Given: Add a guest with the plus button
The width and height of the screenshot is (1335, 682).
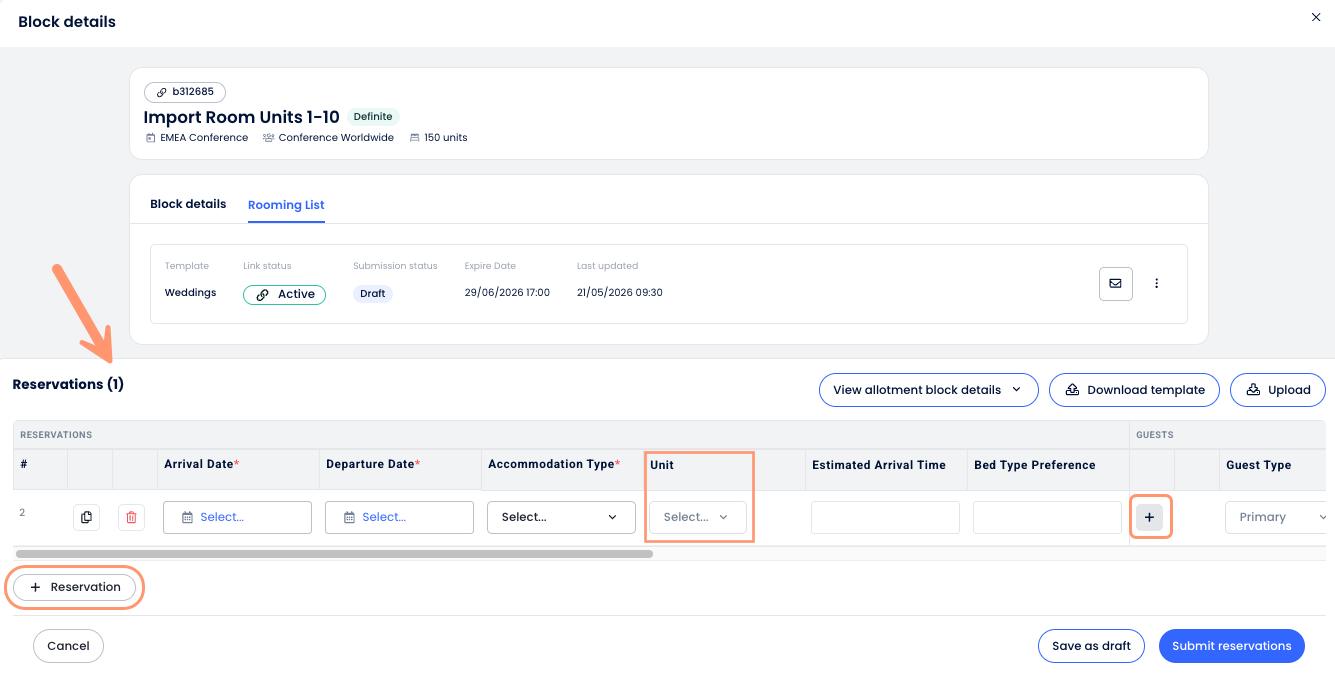Looking at the screenshot, I should pyautogui.click(x=1149, y=517).
